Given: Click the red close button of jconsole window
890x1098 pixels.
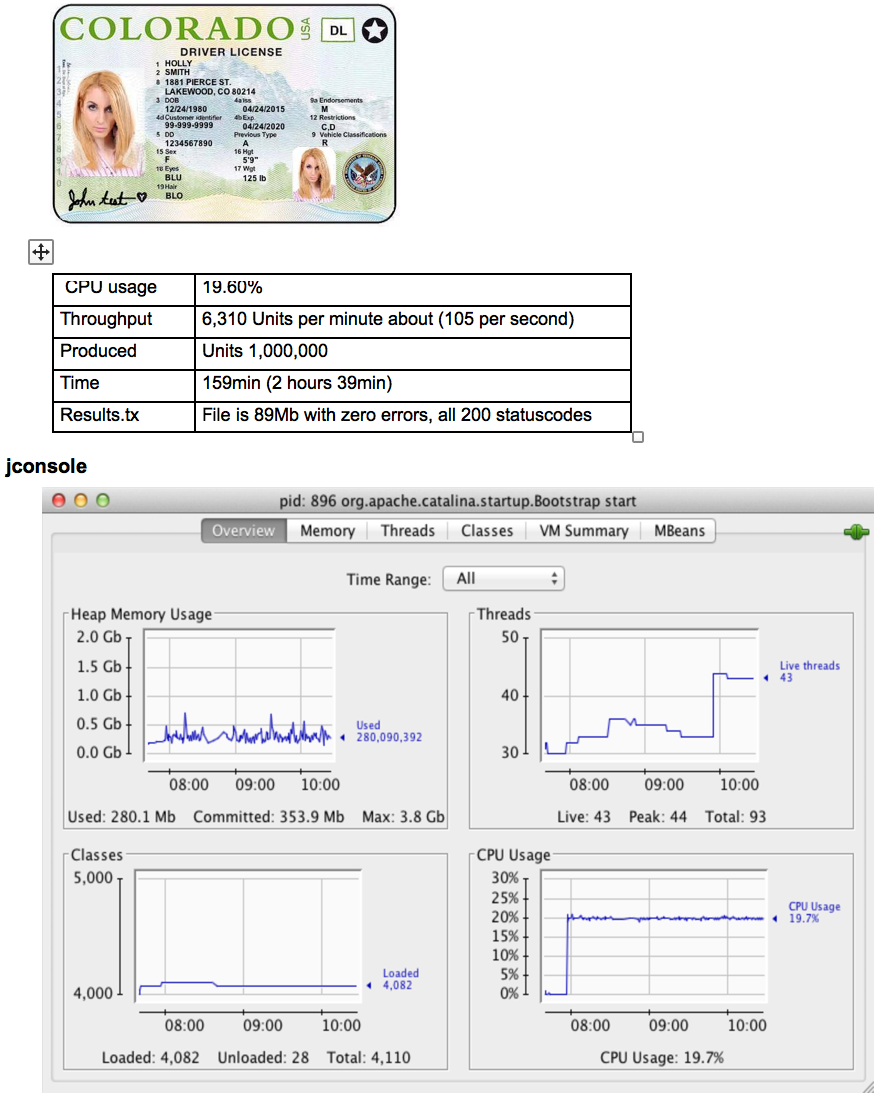Looking at the screenshot, I should click(x=59, y=500).
